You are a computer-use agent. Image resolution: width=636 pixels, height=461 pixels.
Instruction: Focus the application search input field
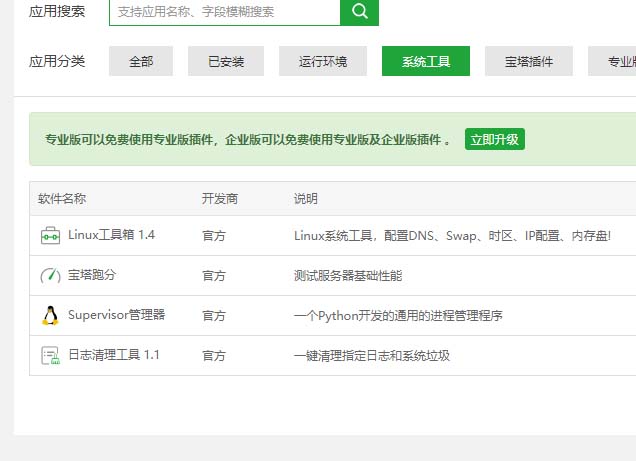[x=225, y=12]
